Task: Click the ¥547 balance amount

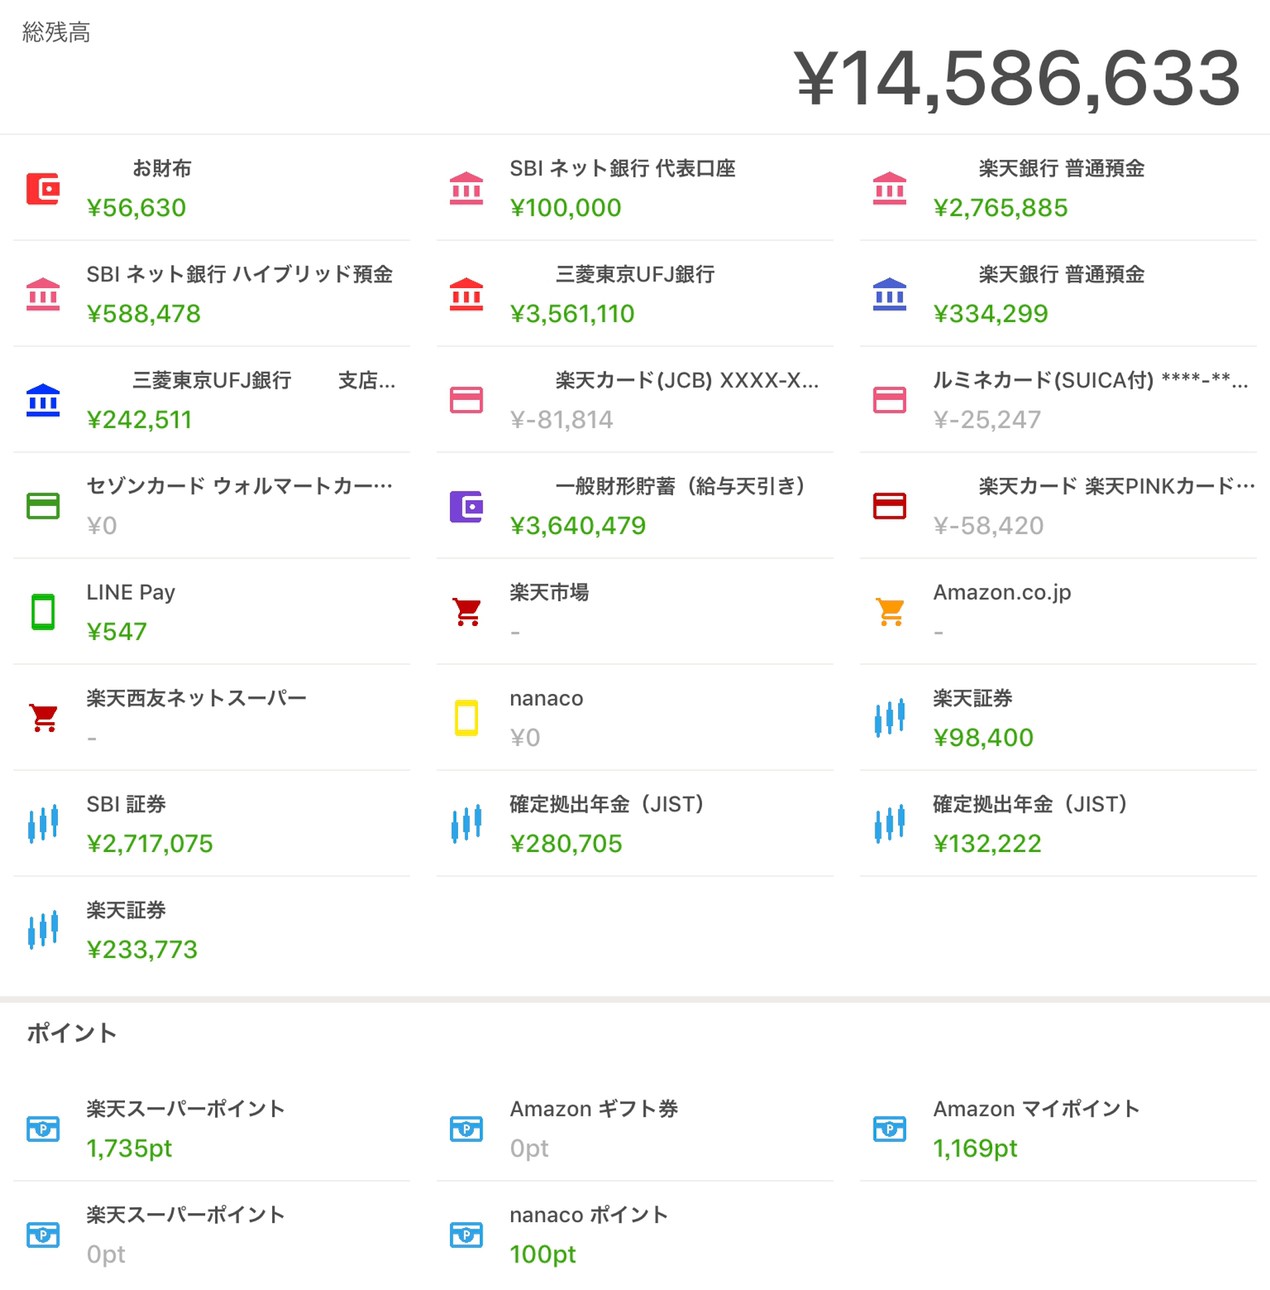Action: pos(117,632)
